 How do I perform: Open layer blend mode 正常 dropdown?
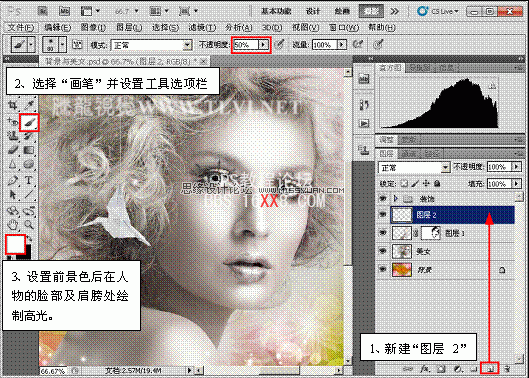[x=446, y=167]
